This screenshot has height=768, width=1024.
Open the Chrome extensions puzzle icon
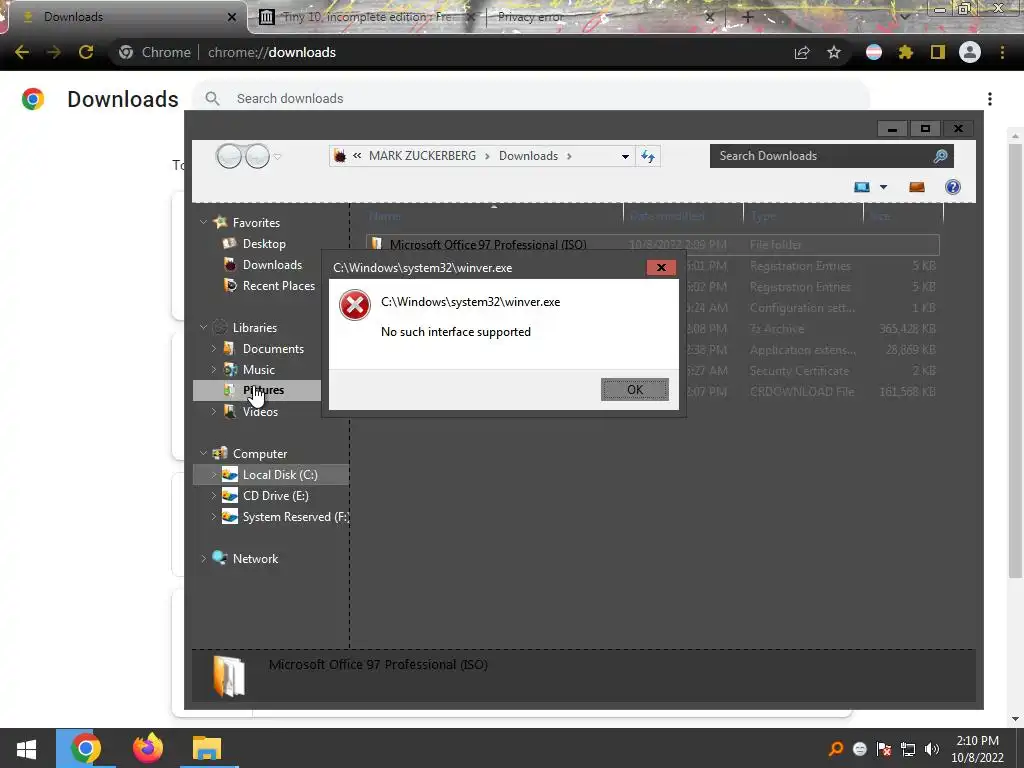pyautogui.click(x=906, y=52)
